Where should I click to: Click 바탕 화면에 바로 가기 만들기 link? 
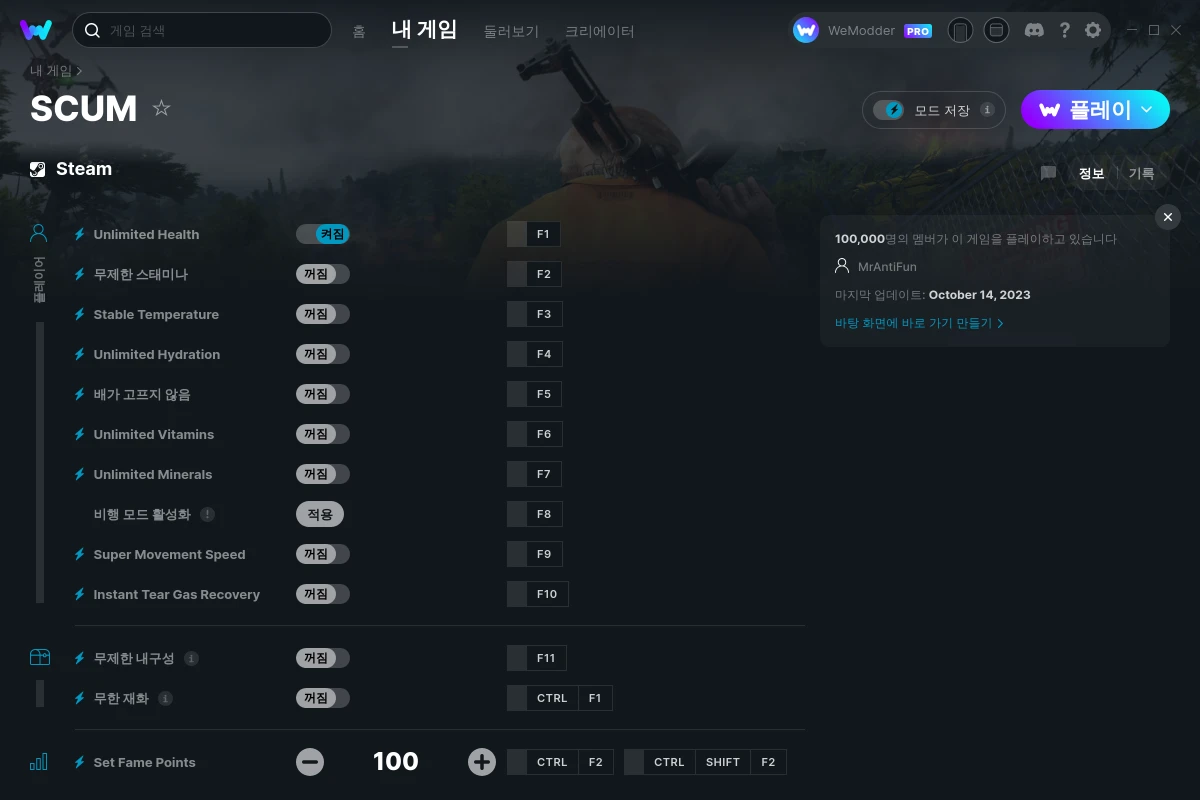coord(919,323)
